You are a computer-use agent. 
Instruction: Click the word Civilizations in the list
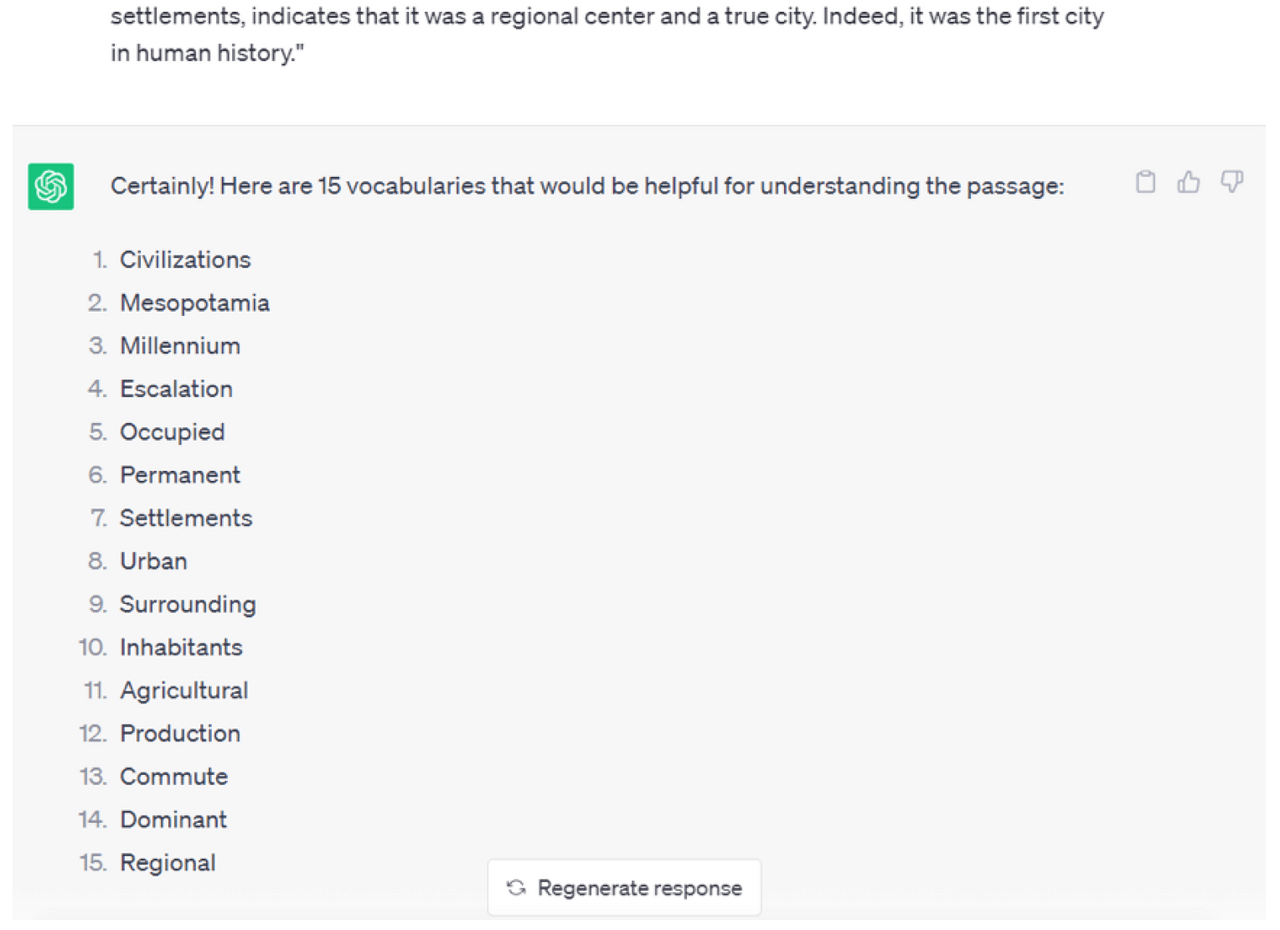185,260
